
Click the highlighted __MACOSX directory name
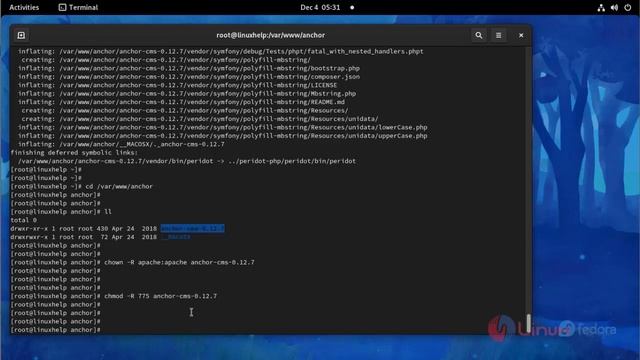point(176,237)
